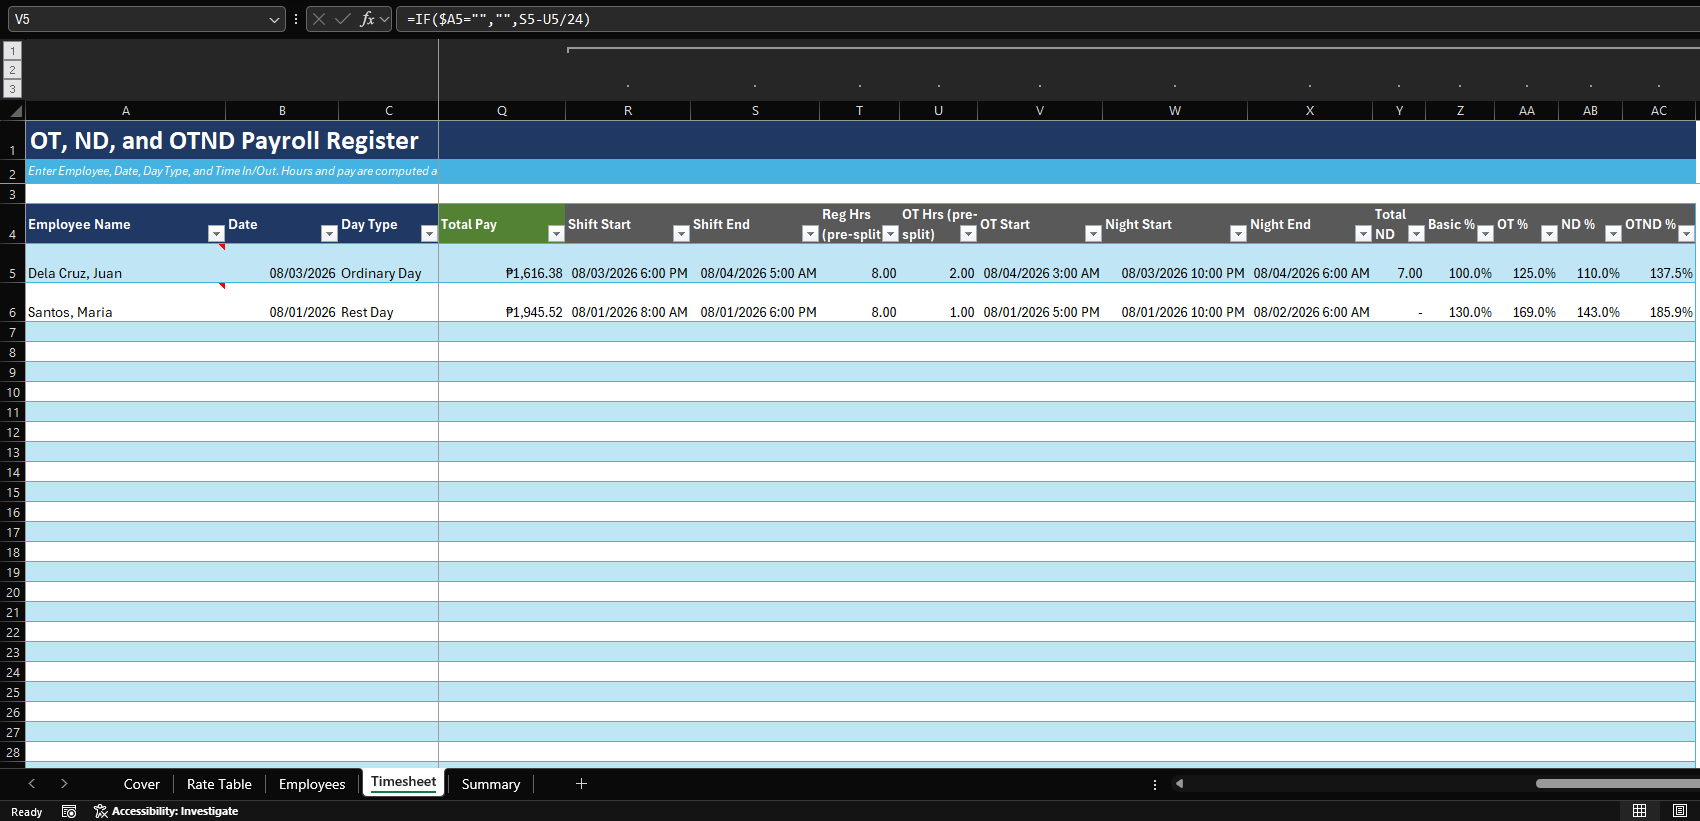The width and height of the screenshot is (1700, 821).
Task: Add a new sheet with plus icon
Action: 581,784
